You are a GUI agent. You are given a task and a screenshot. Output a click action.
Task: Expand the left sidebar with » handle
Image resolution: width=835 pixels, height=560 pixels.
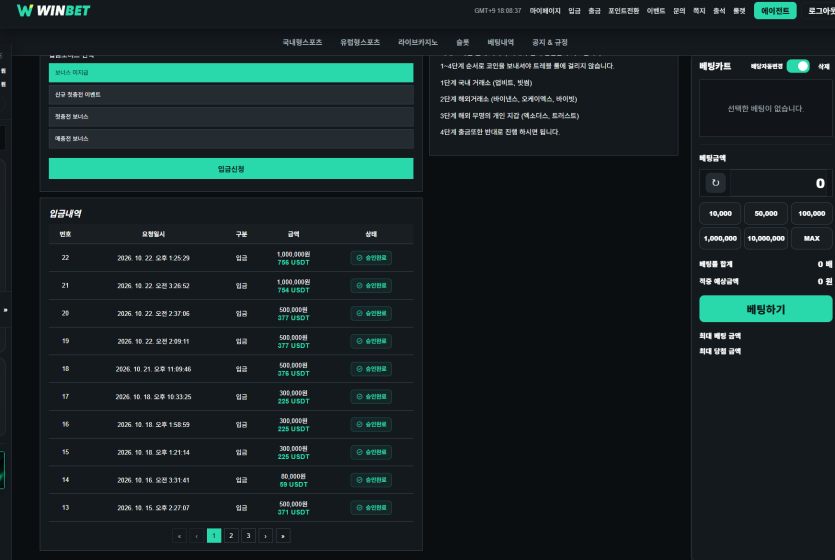pyautogui.click(x=5, y=310)
